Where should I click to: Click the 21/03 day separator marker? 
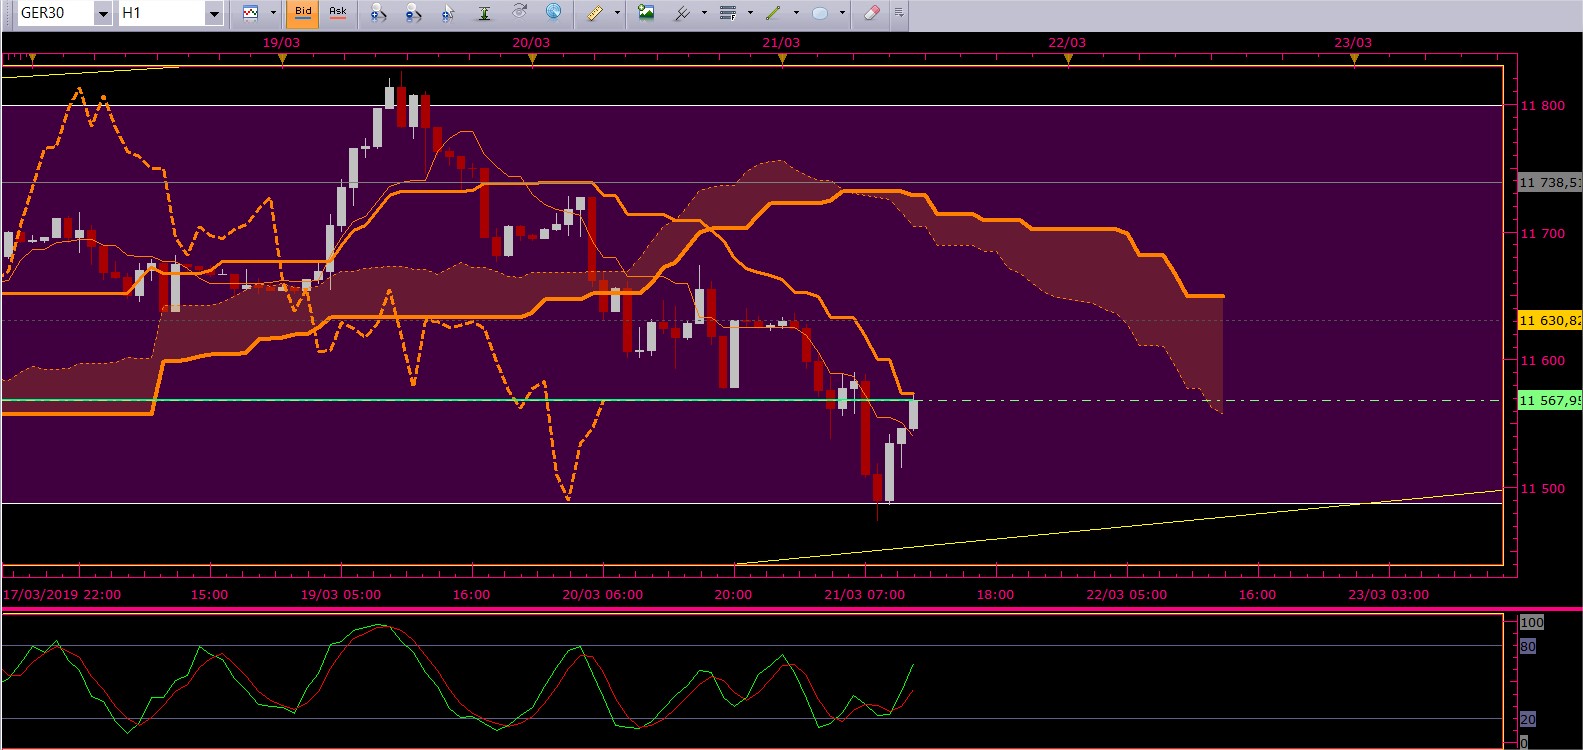click(782, 59)
